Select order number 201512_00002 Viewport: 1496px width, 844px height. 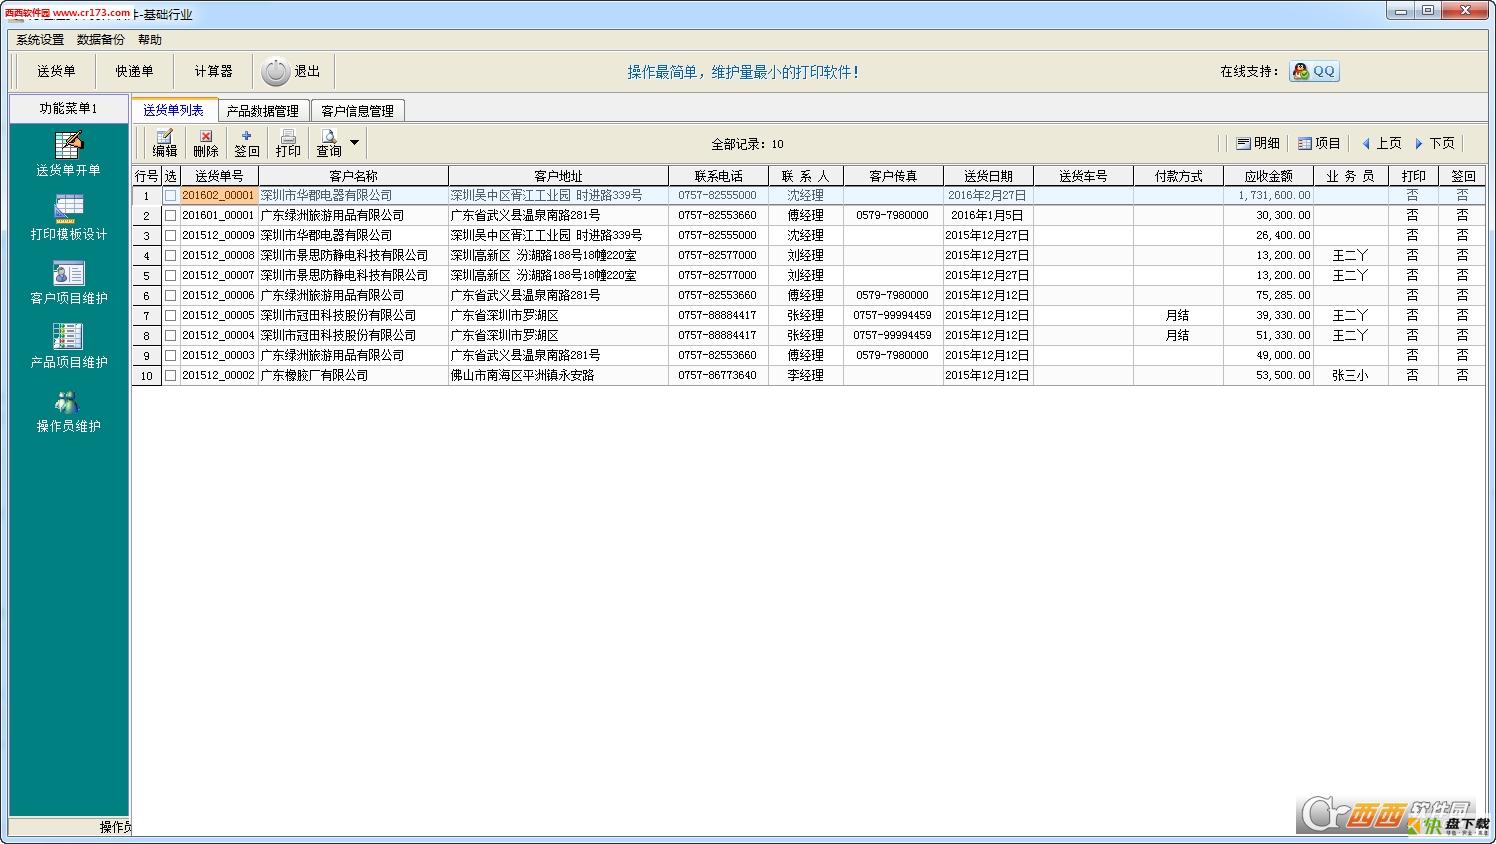click(x=218, y=376)
